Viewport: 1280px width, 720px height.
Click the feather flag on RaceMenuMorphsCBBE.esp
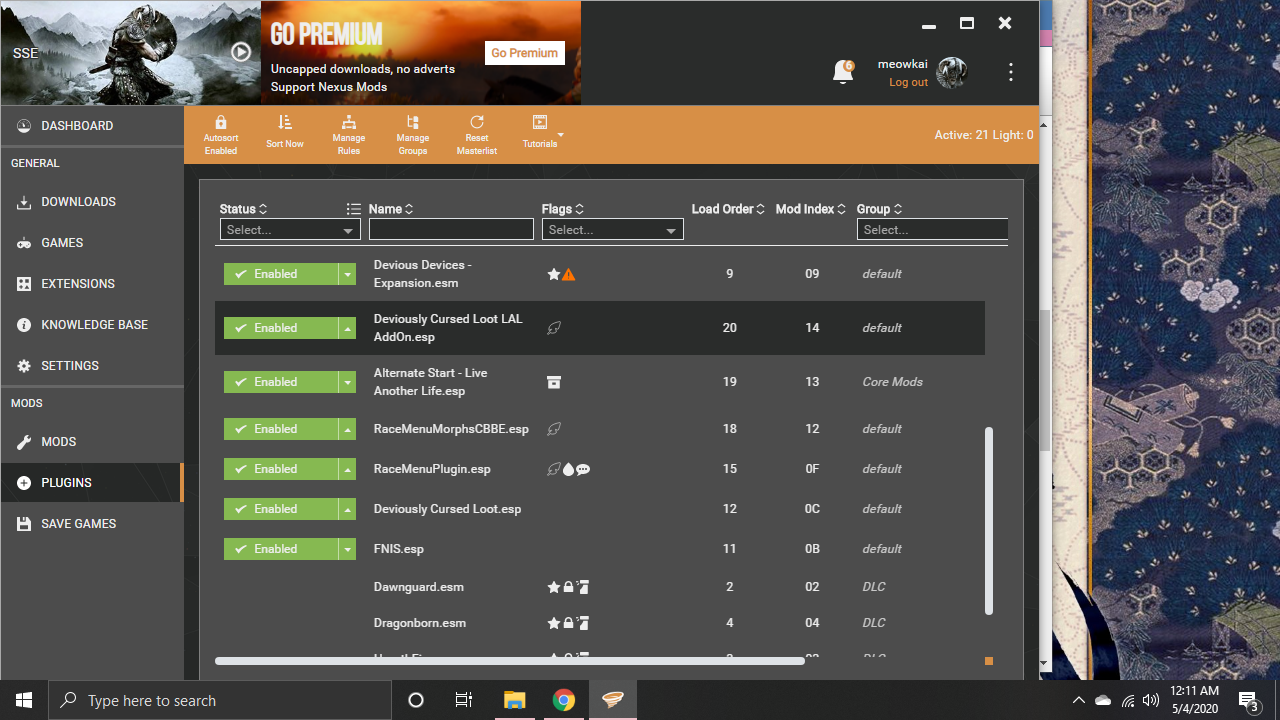(554, 429)
